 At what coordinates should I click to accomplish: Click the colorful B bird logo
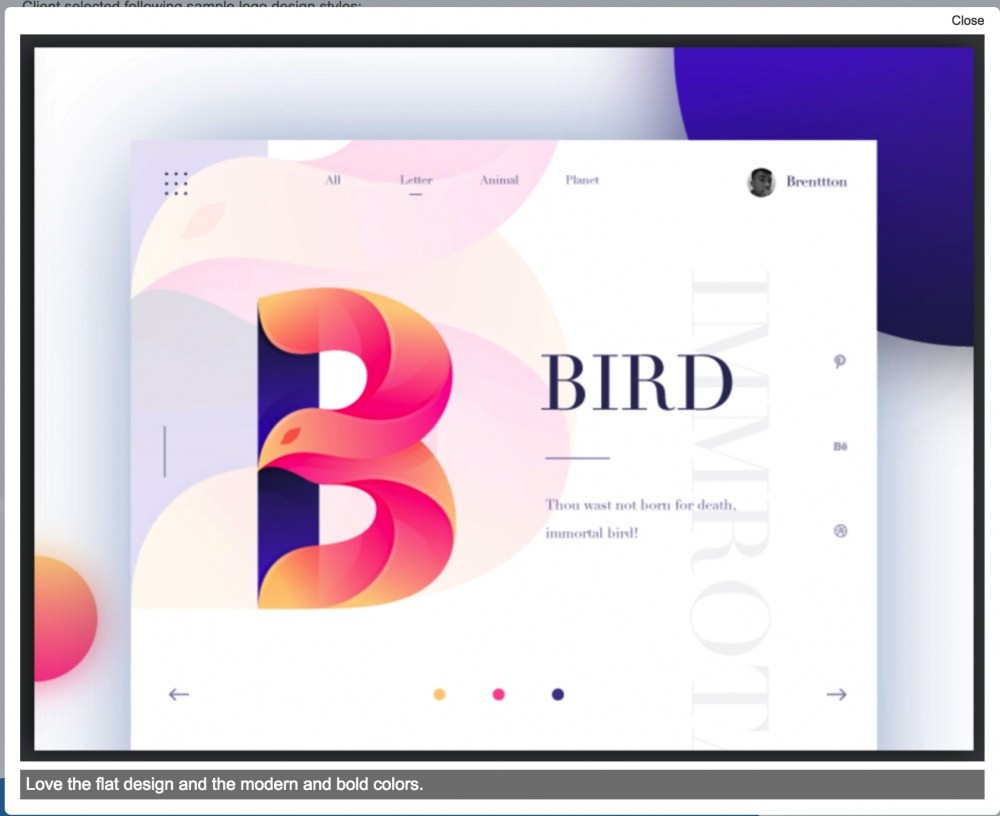pos(355,448)
